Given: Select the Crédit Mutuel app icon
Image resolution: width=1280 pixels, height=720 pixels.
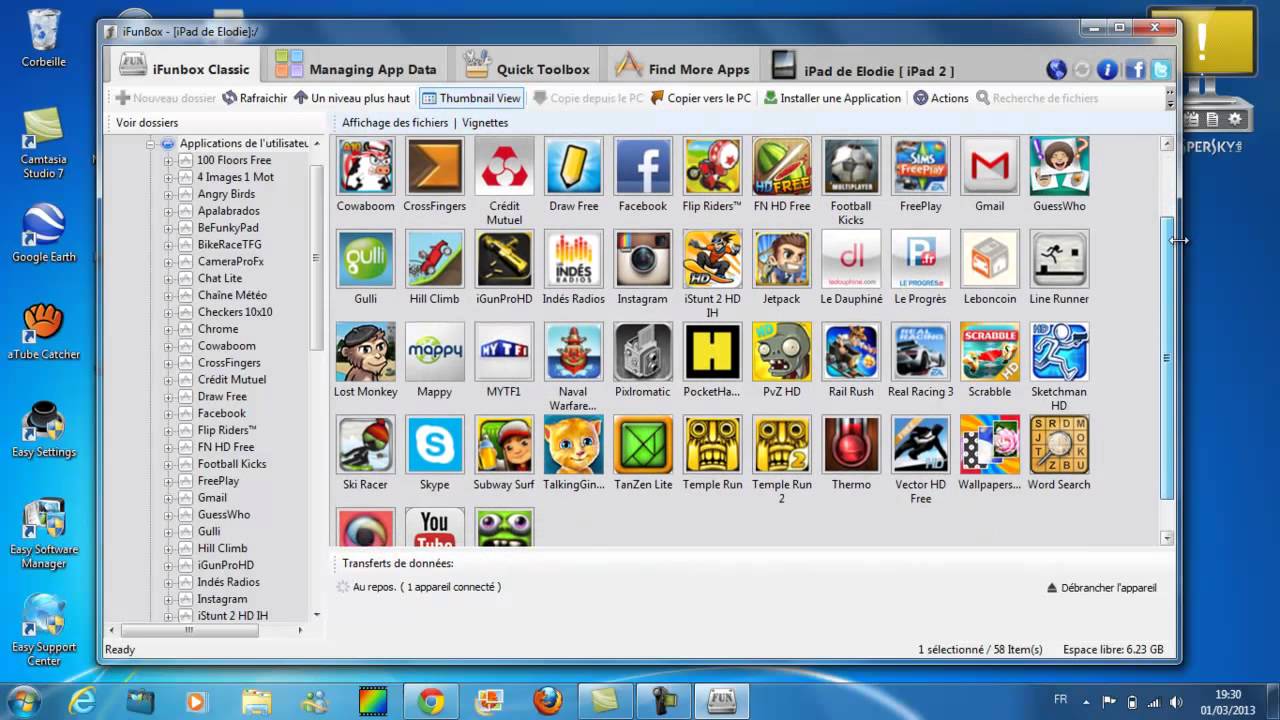Looking at the screenshot, I should [x=504, y=166].
